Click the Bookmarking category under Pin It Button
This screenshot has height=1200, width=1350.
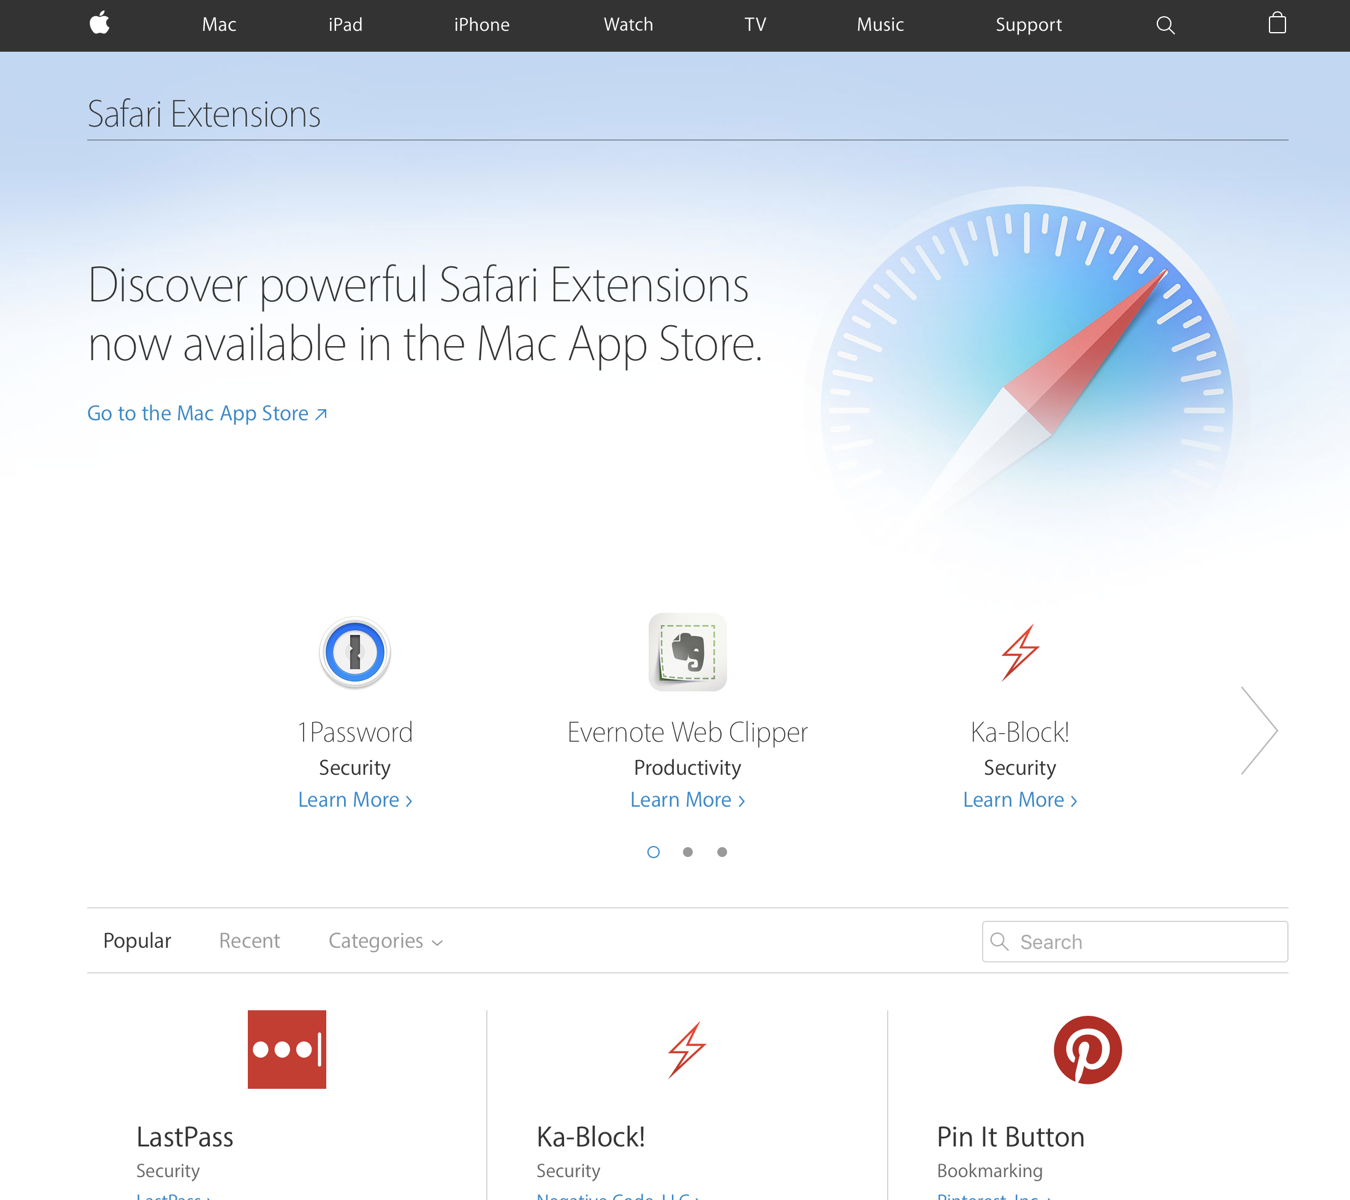(x=990, y=1170)
